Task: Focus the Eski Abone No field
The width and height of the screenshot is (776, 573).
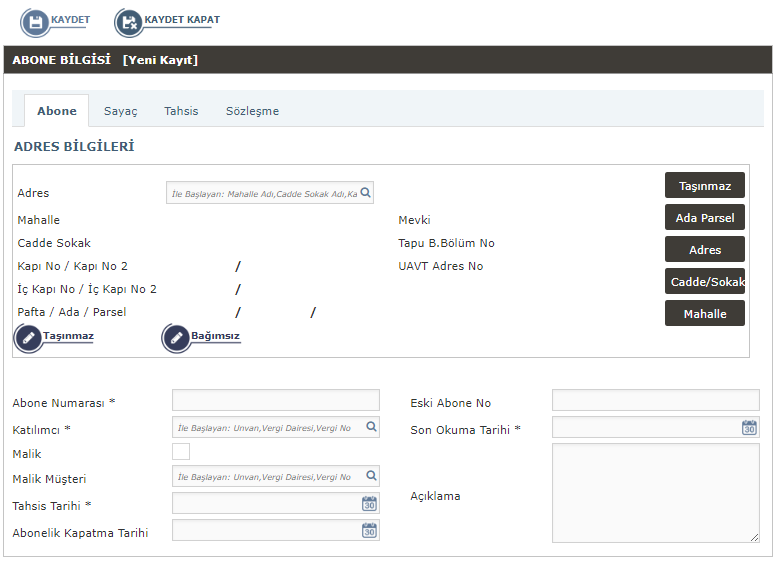Action: point(655,401)
